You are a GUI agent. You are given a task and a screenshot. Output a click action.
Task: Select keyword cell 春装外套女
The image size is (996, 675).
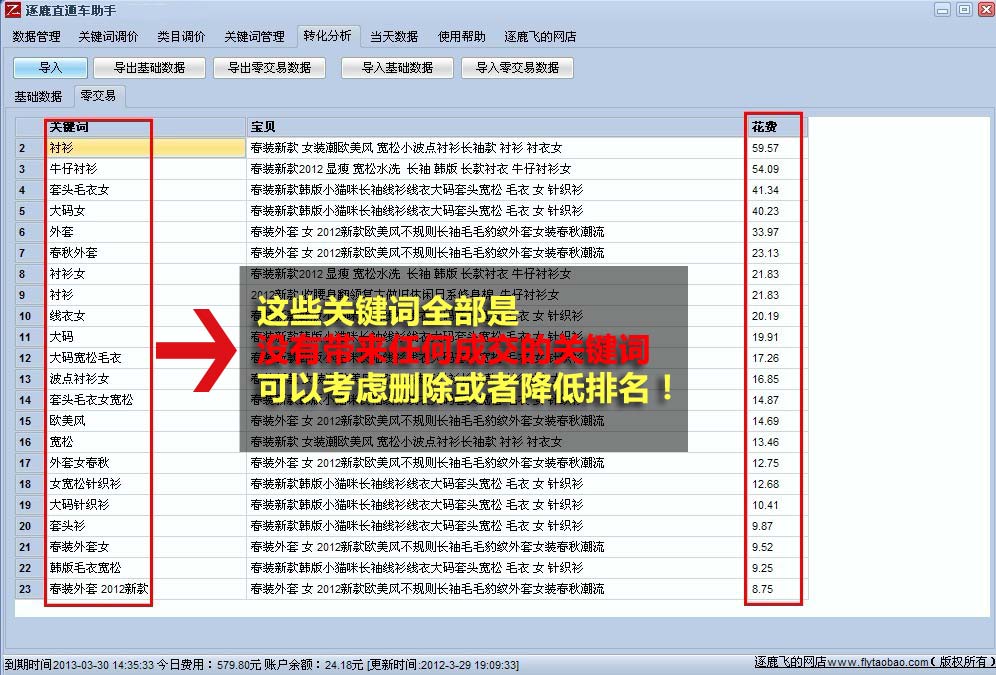click(145, 546)
